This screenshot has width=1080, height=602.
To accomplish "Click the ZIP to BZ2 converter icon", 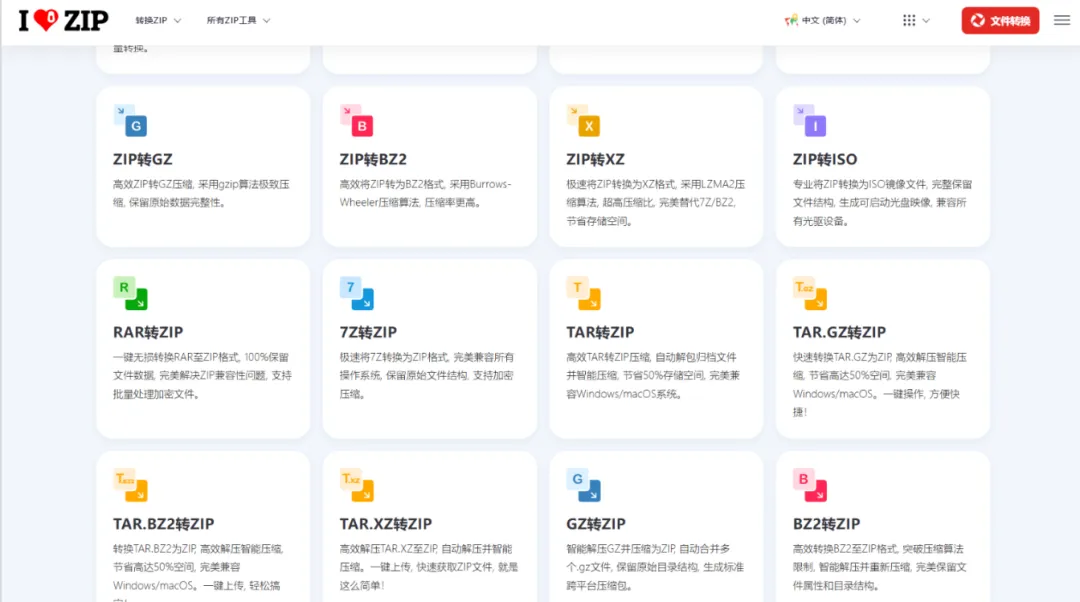I will [357, 121].
